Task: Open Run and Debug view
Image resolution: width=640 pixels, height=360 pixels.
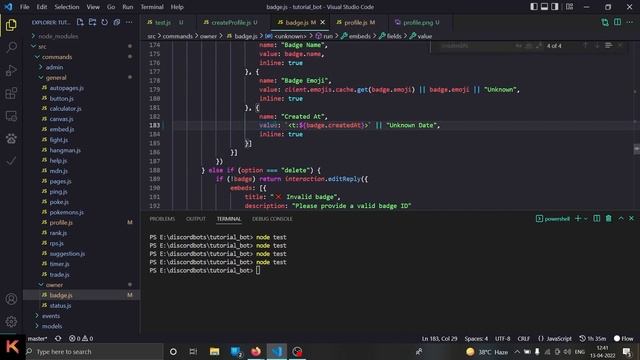Action: [x=11, y=70]
